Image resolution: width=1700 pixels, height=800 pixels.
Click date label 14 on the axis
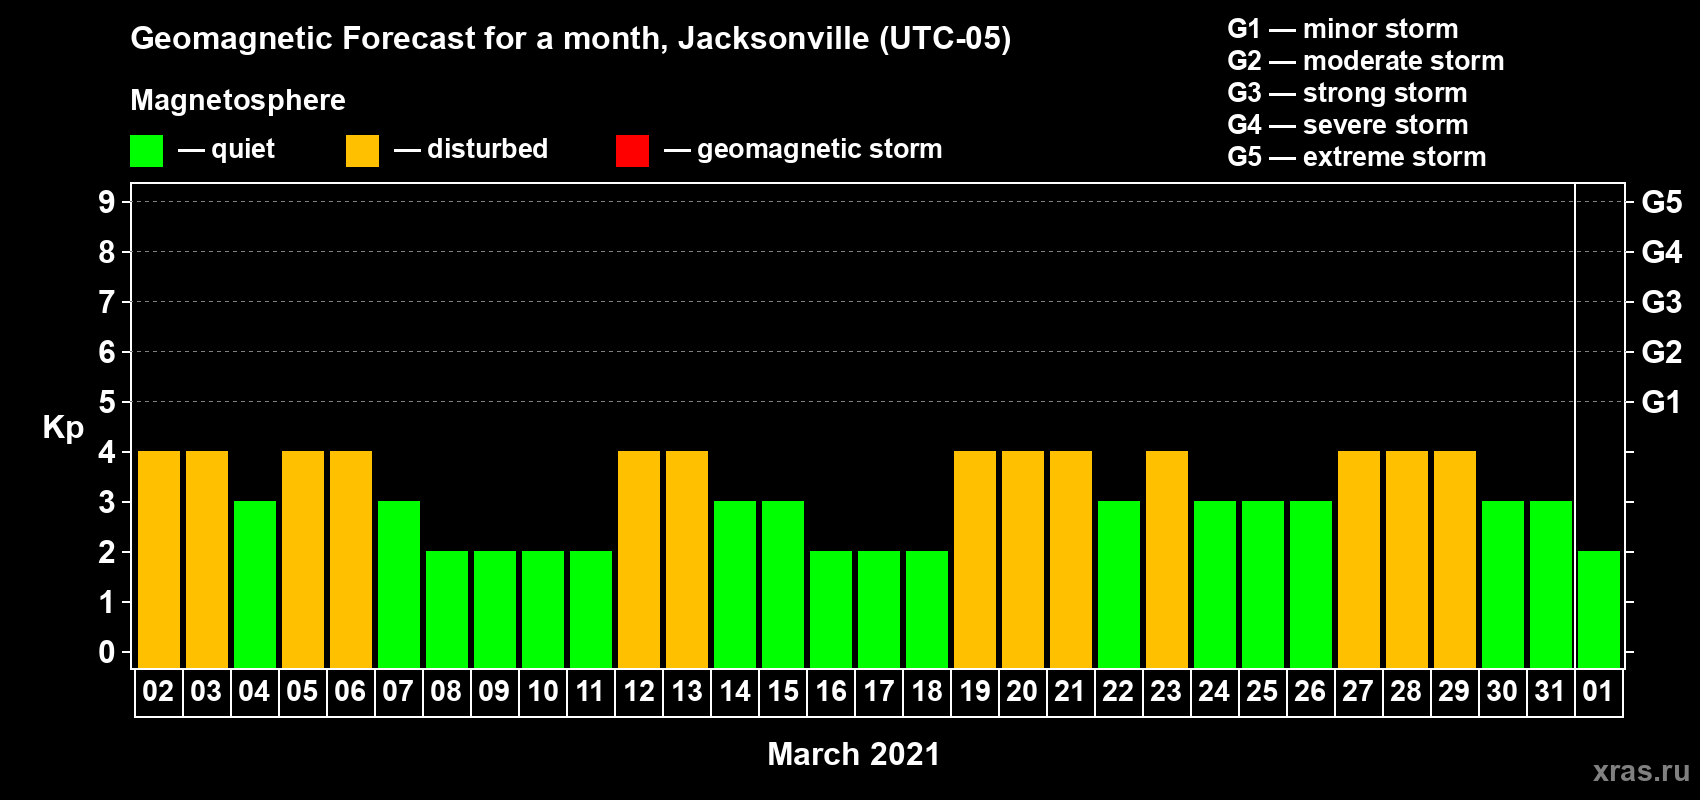tap(735, 692)
